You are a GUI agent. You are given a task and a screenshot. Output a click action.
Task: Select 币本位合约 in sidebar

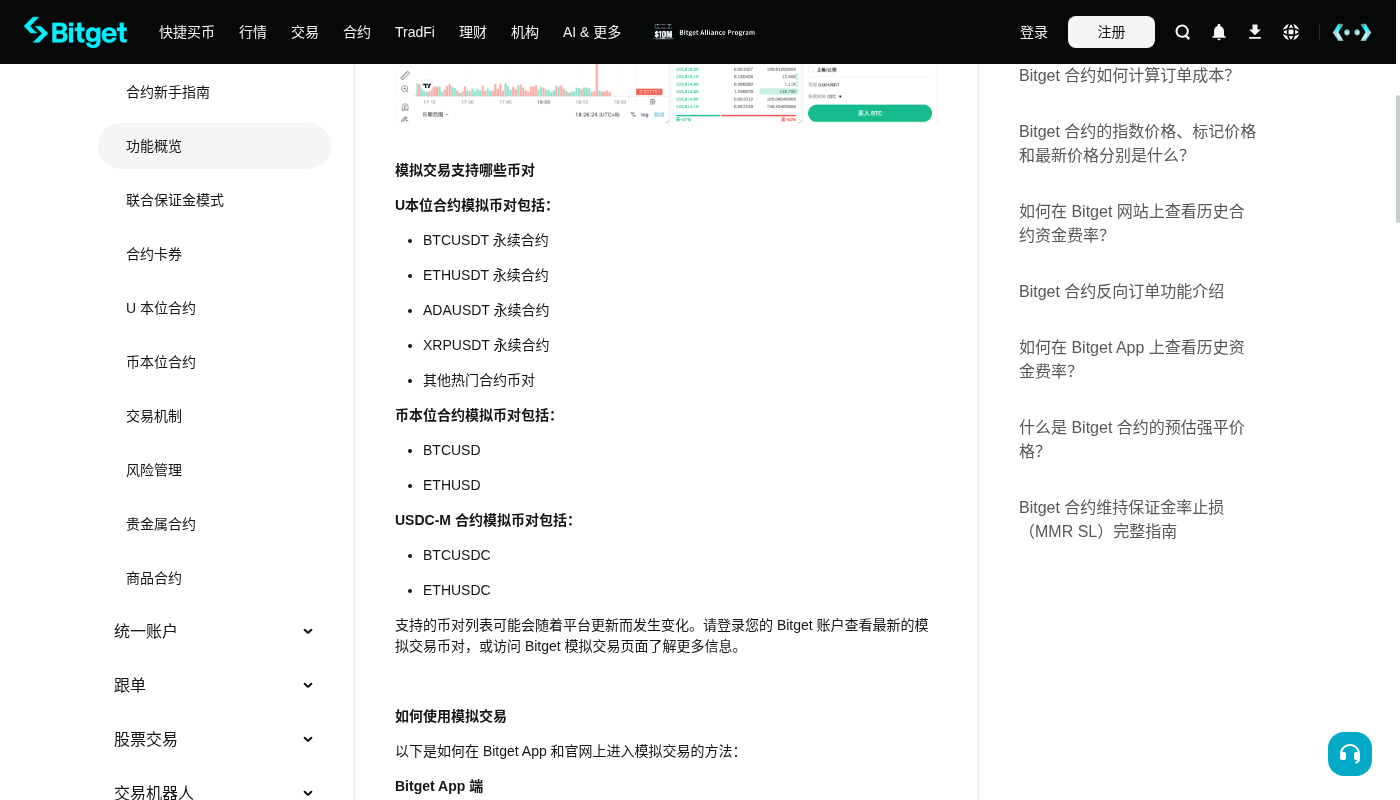coord(214,362)
